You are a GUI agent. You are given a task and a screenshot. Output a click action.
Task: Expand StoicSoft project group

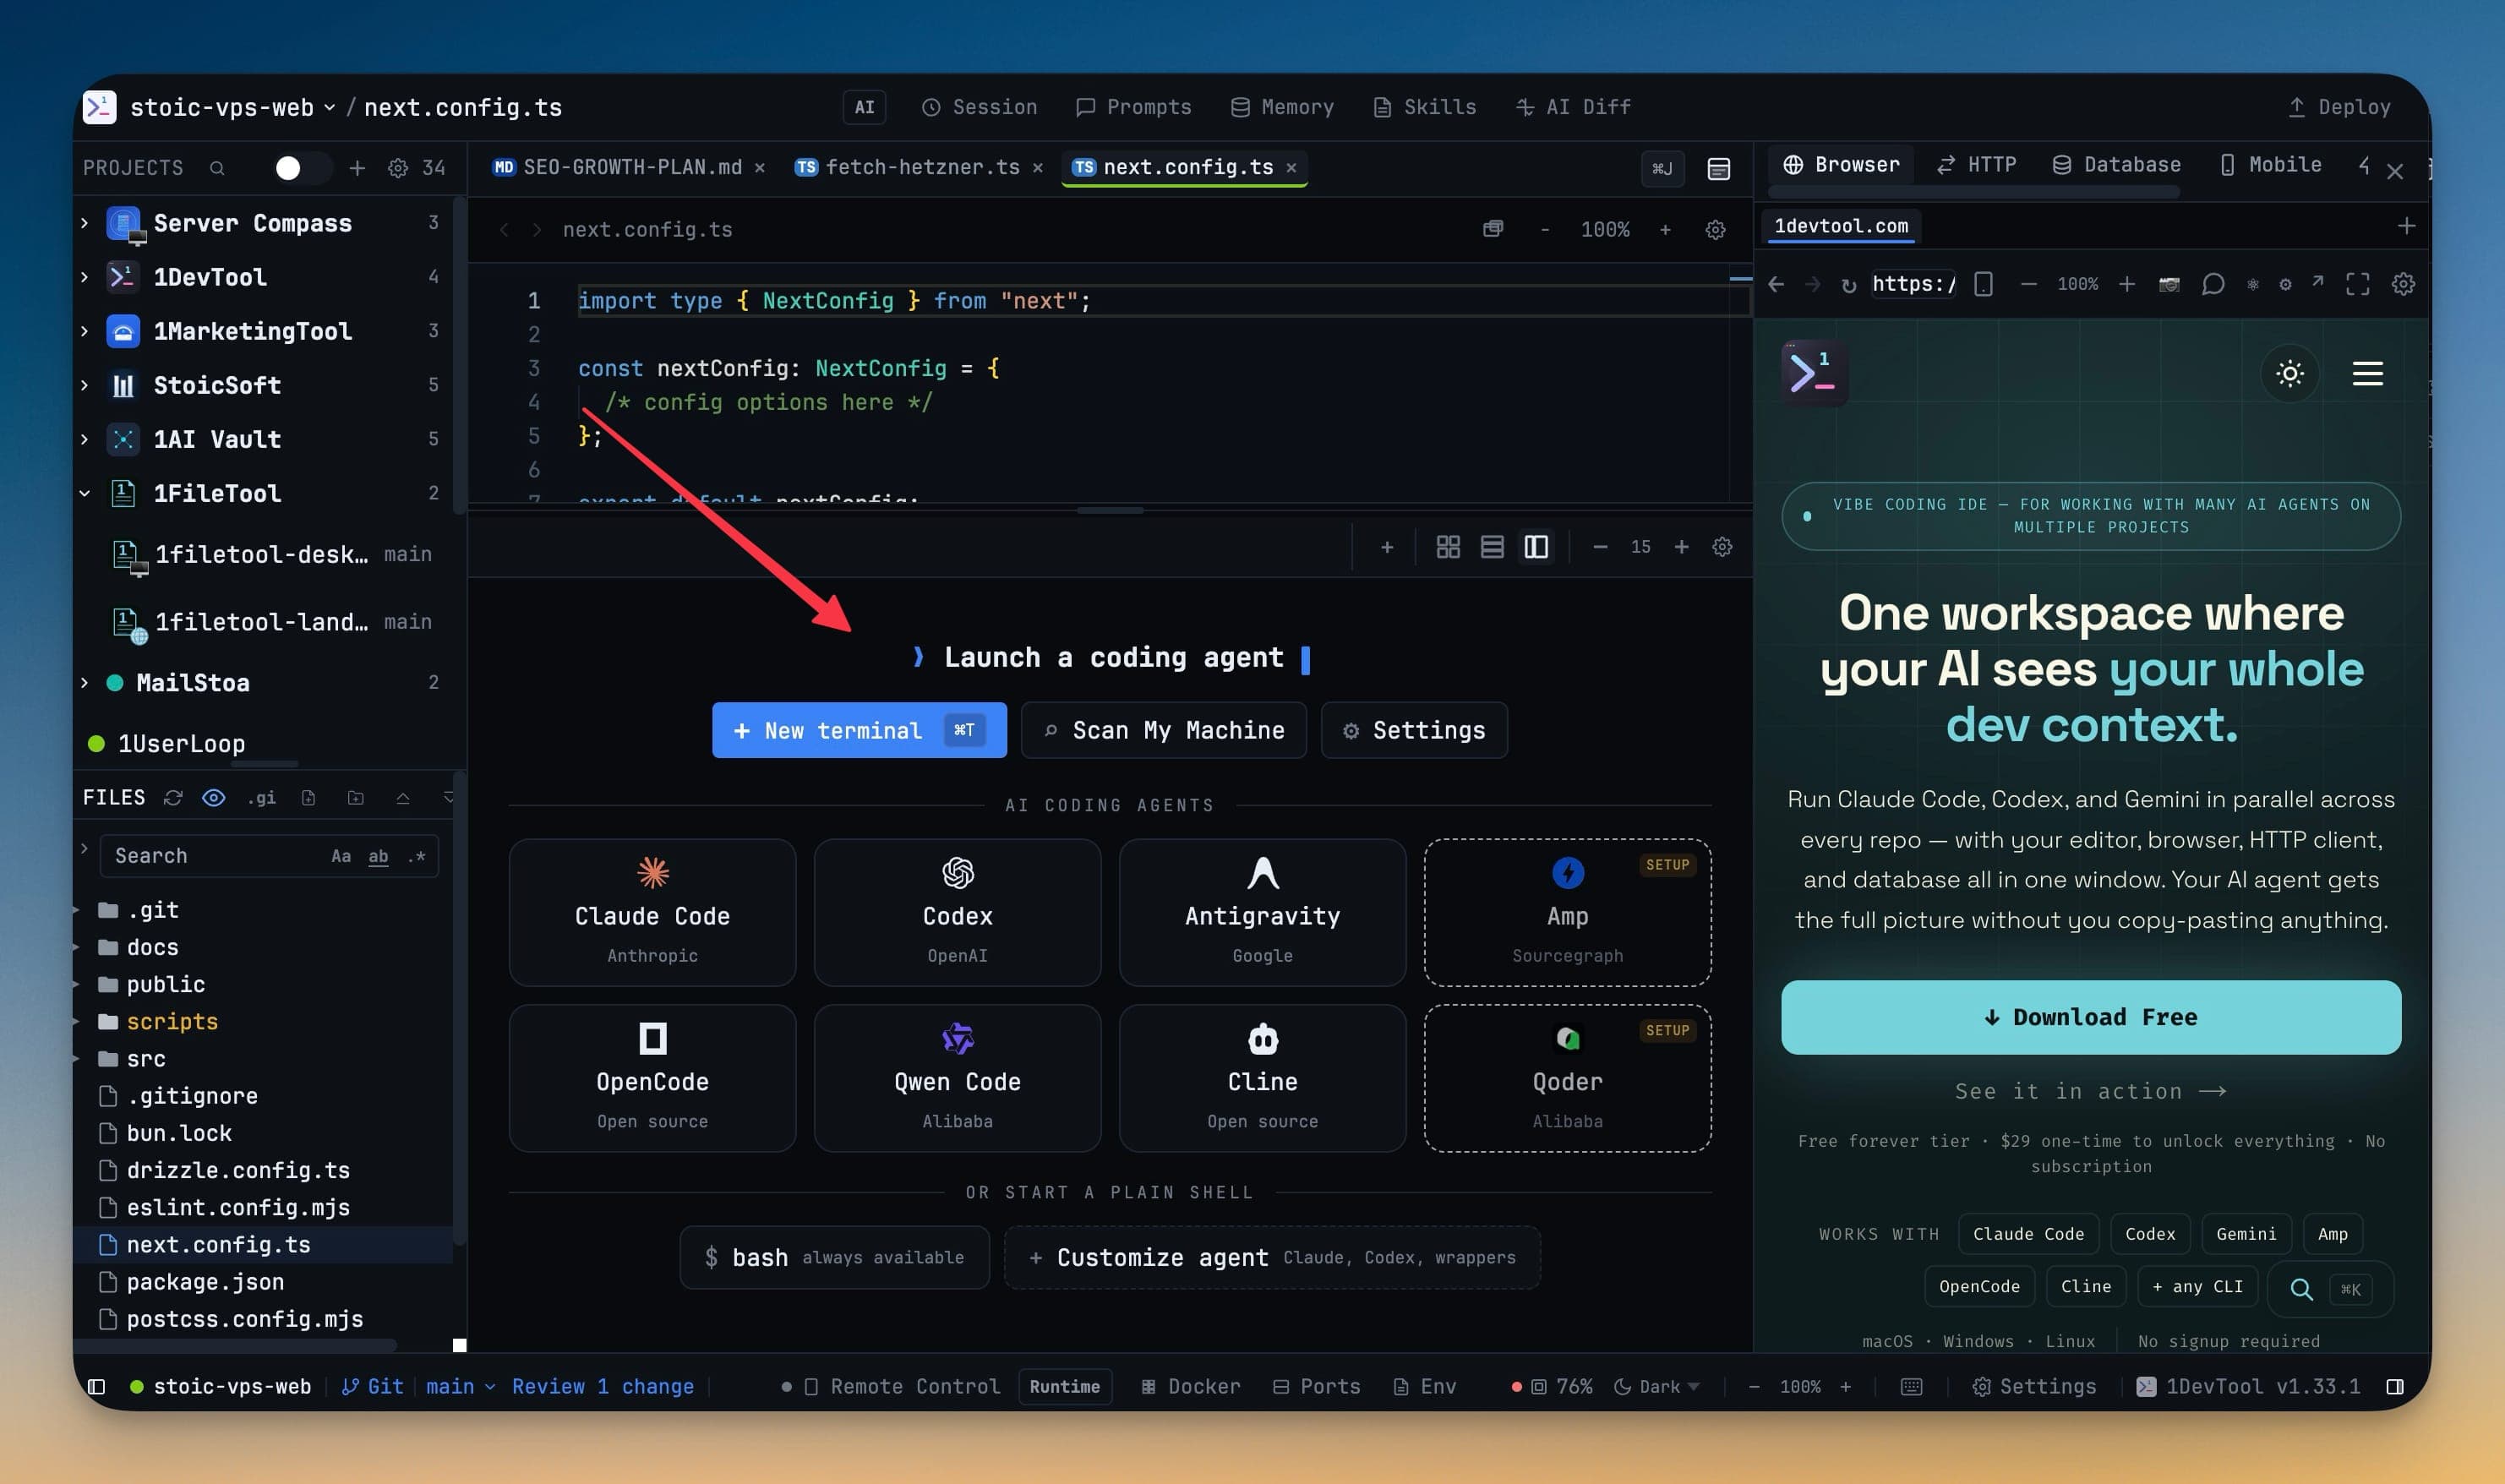click(x=85, y=385)
